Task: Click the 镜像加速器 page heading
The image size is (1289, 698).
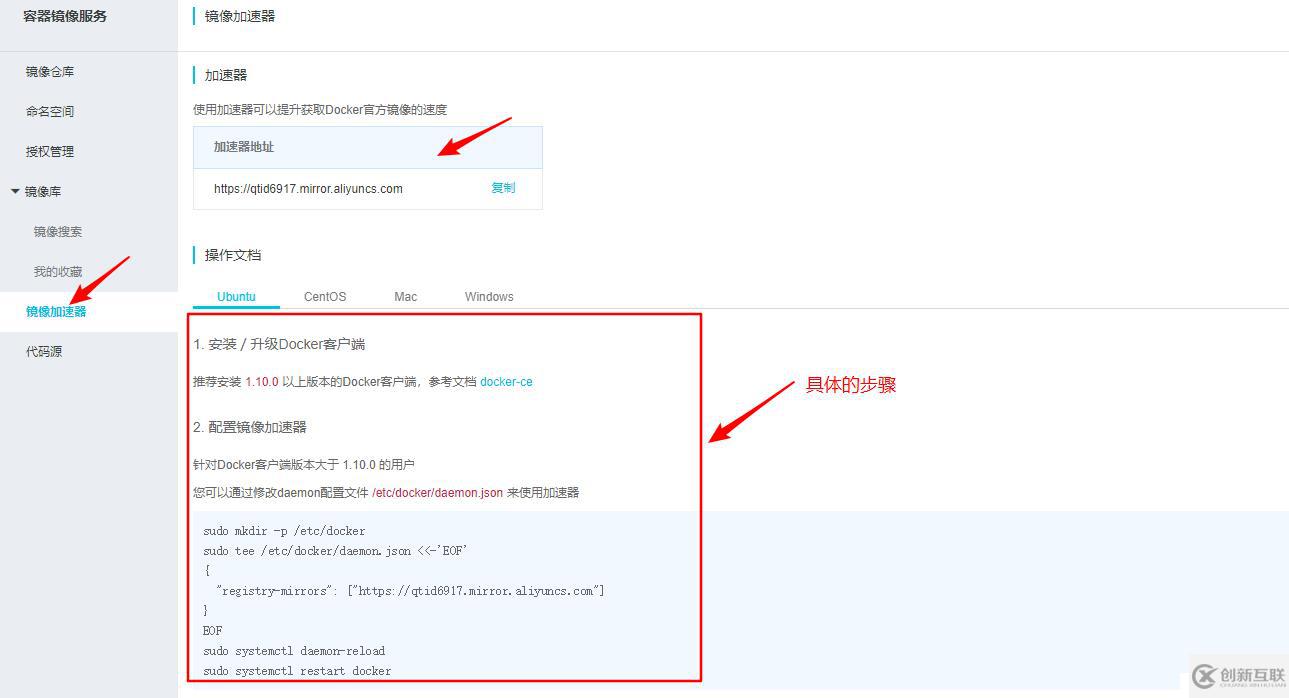Action: pos(240,16)
